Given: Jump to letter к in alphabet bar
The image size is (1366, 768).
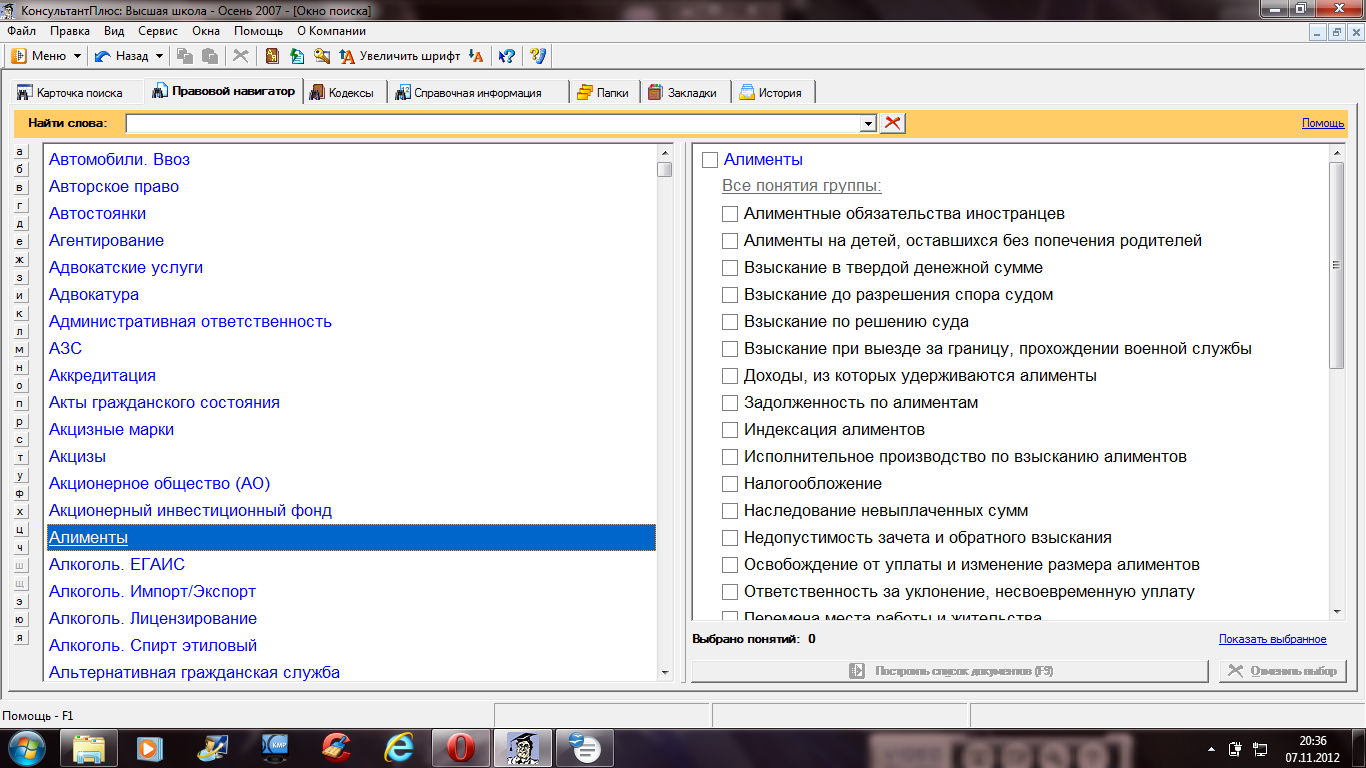Looking at the screenshot, I should (x=21, y=313).
